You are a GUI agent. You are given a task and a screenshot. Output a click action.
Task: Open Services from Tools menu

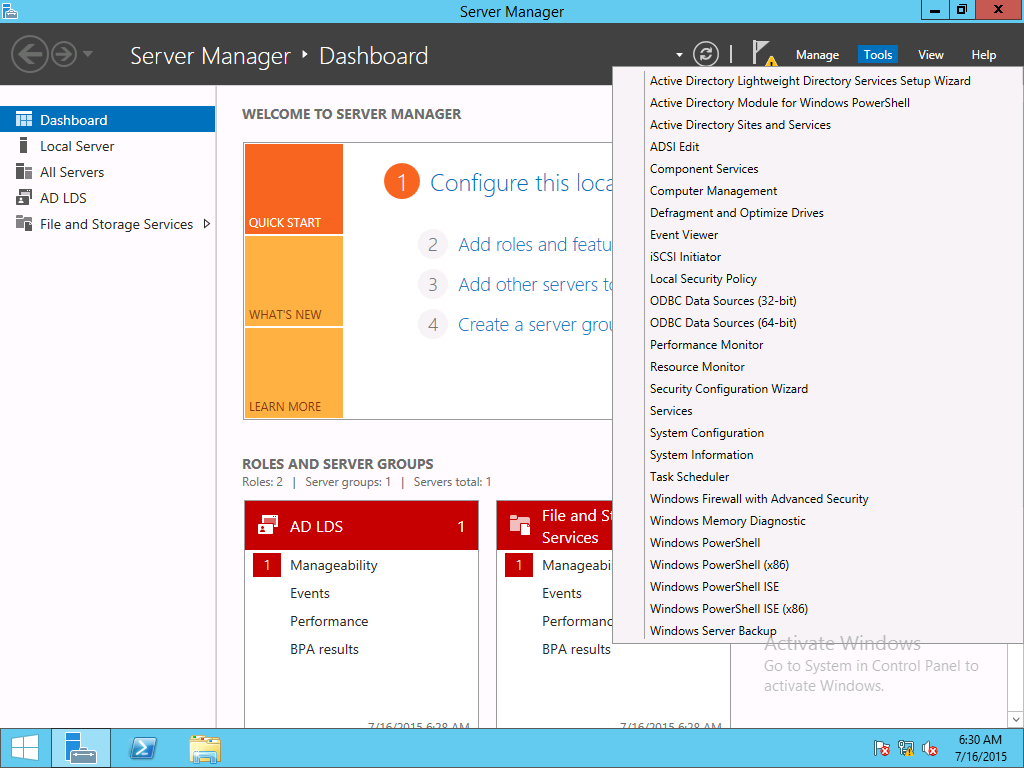coord(671,411)
